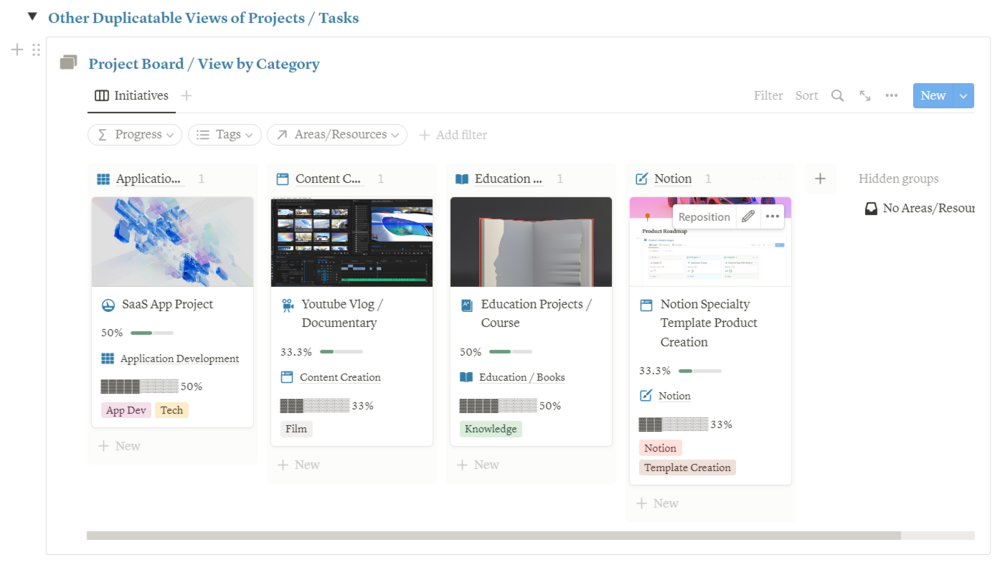The image size is (1005, 570).
Task: Add a block with the left margin plus icon
Action: (17, 50)
